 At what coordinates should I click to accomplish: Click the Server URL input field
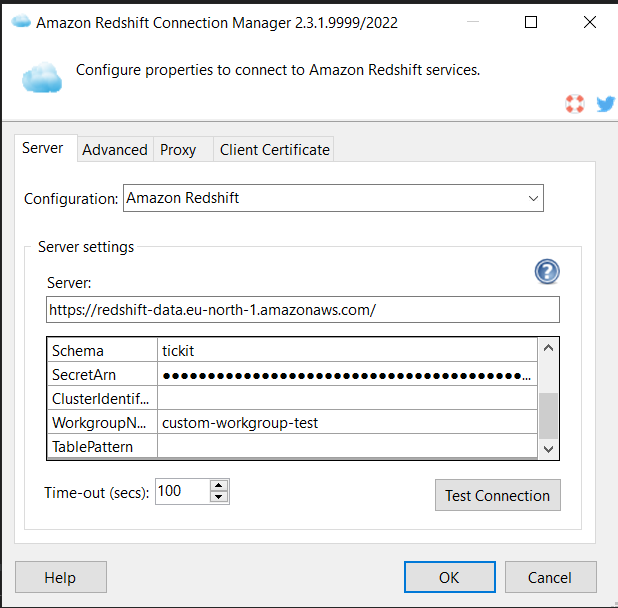click(303, 310)
